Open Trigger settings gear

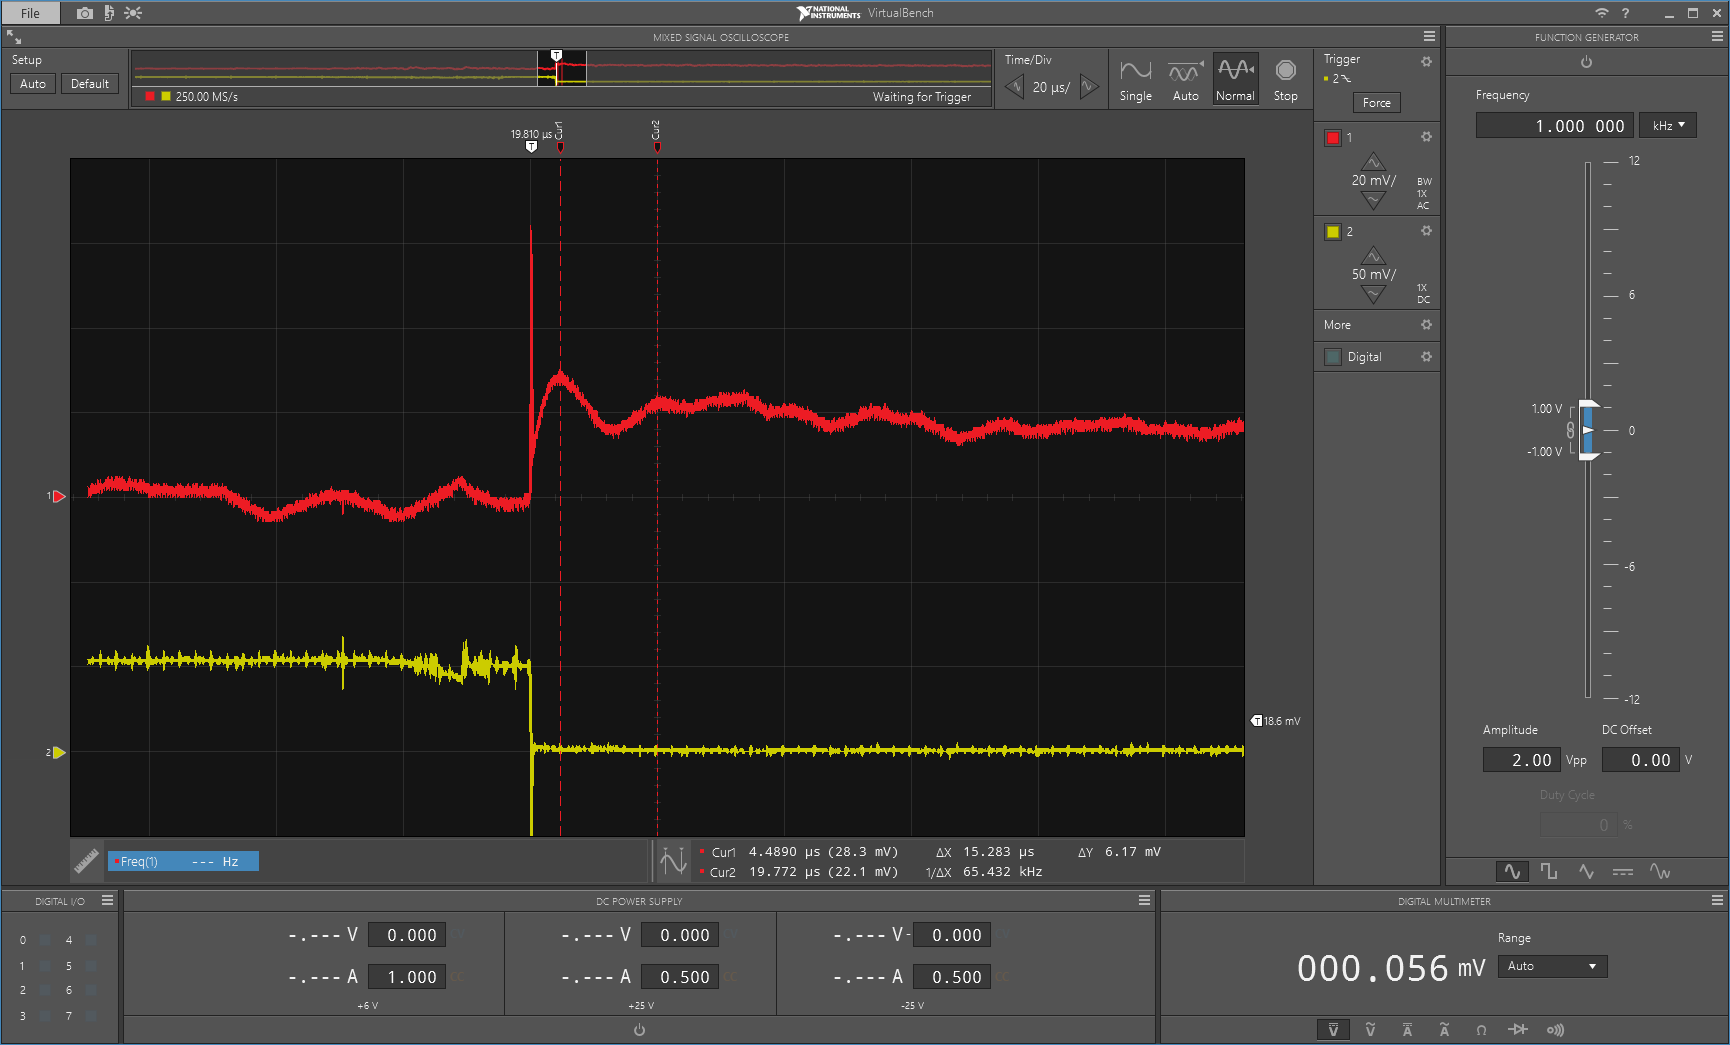pyautogui.click(x=1426, y=61)
